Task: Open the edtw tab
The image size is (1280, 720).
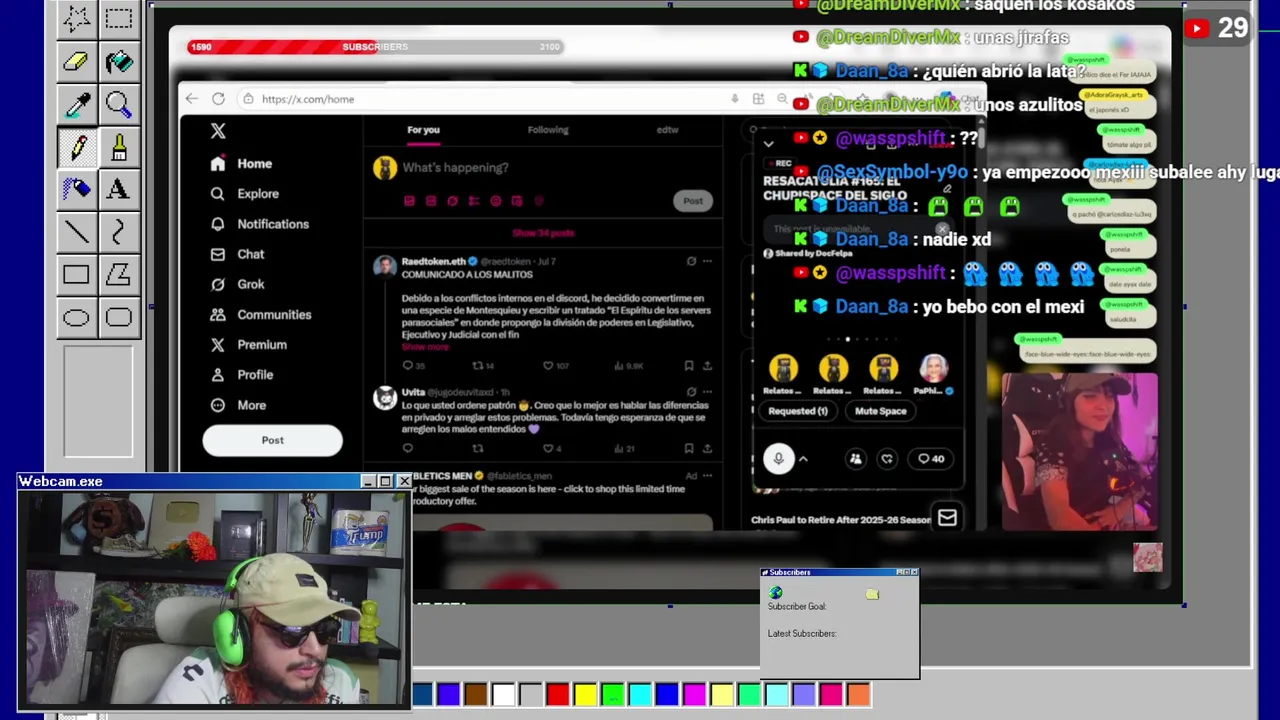Action: pos(667,130)
